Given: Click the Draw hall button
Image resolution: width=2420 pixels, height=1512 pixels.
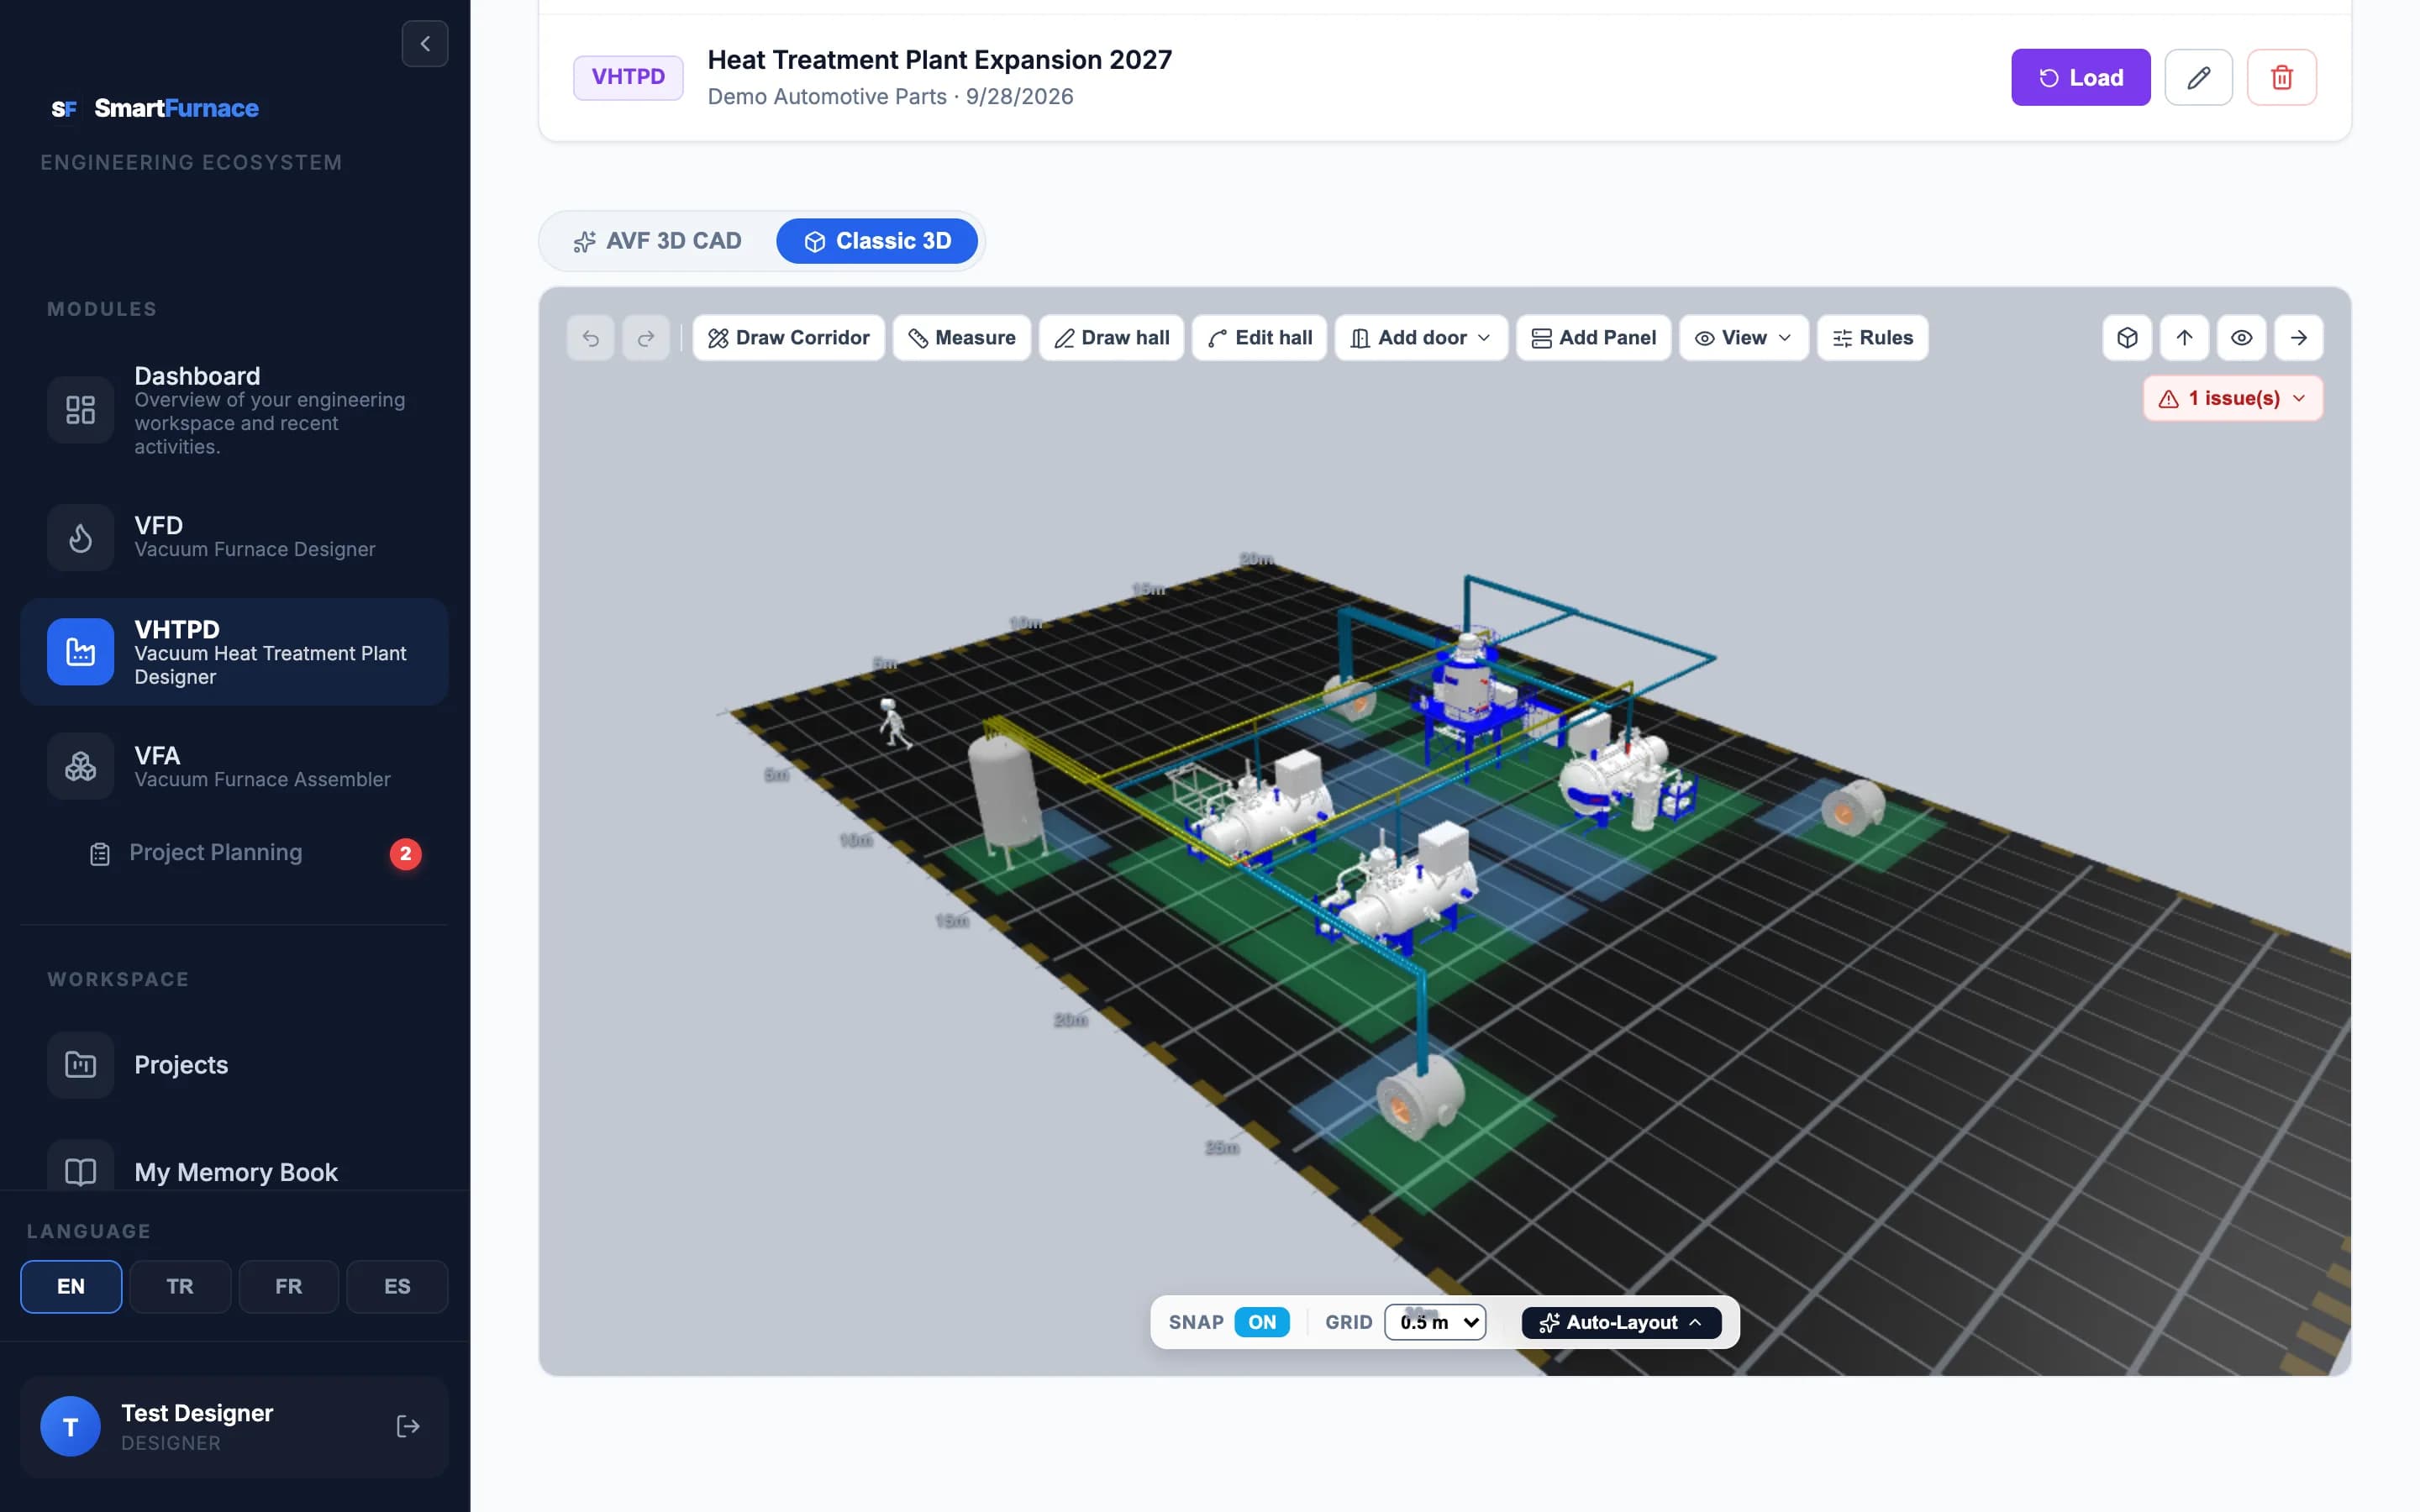Looking at the screenshot, I should tap(1111, 338).
